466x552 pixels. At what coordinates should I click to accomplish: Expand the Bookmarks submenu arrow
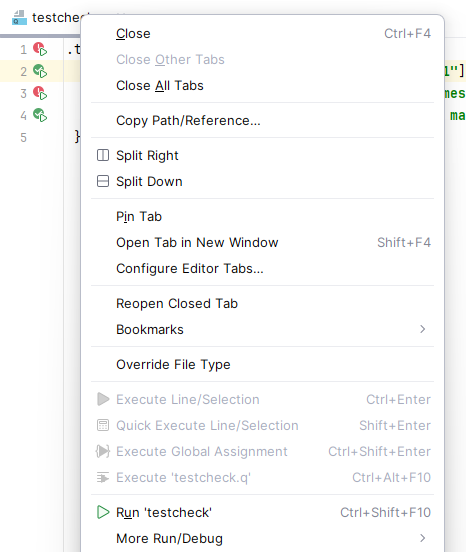click(422, 329)
